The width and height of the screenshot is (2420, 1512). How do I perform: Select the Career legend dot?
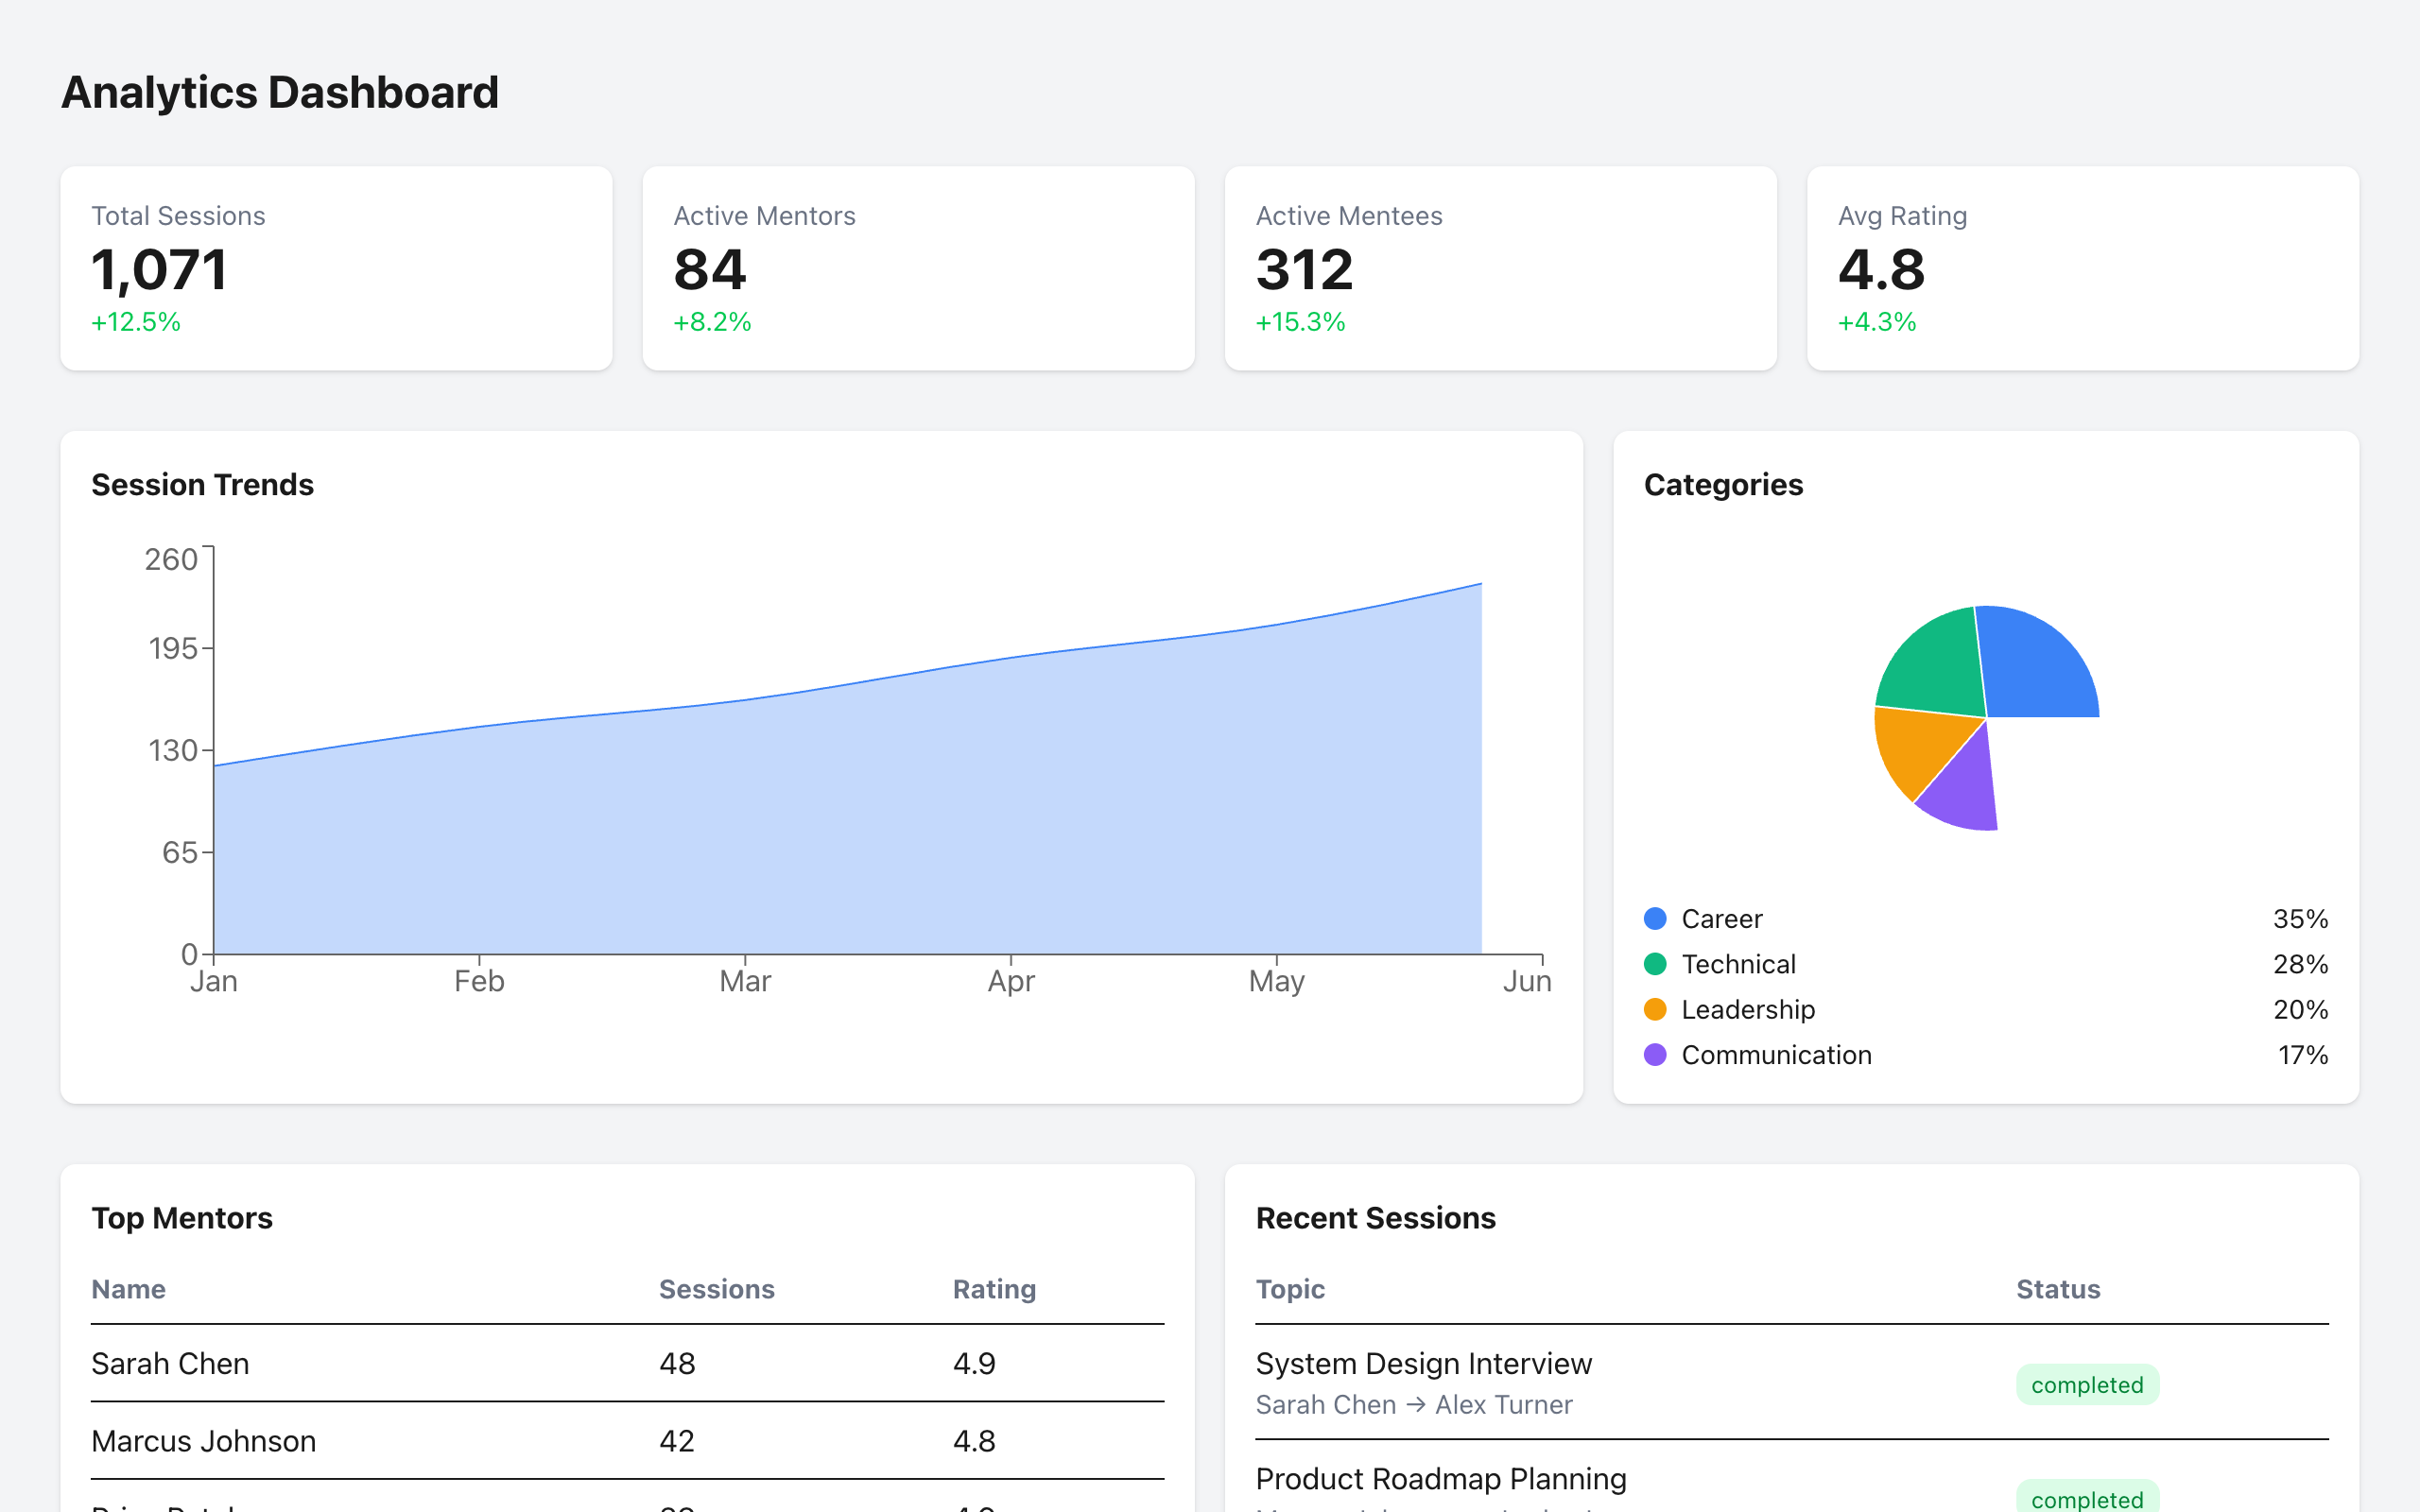1655,918
